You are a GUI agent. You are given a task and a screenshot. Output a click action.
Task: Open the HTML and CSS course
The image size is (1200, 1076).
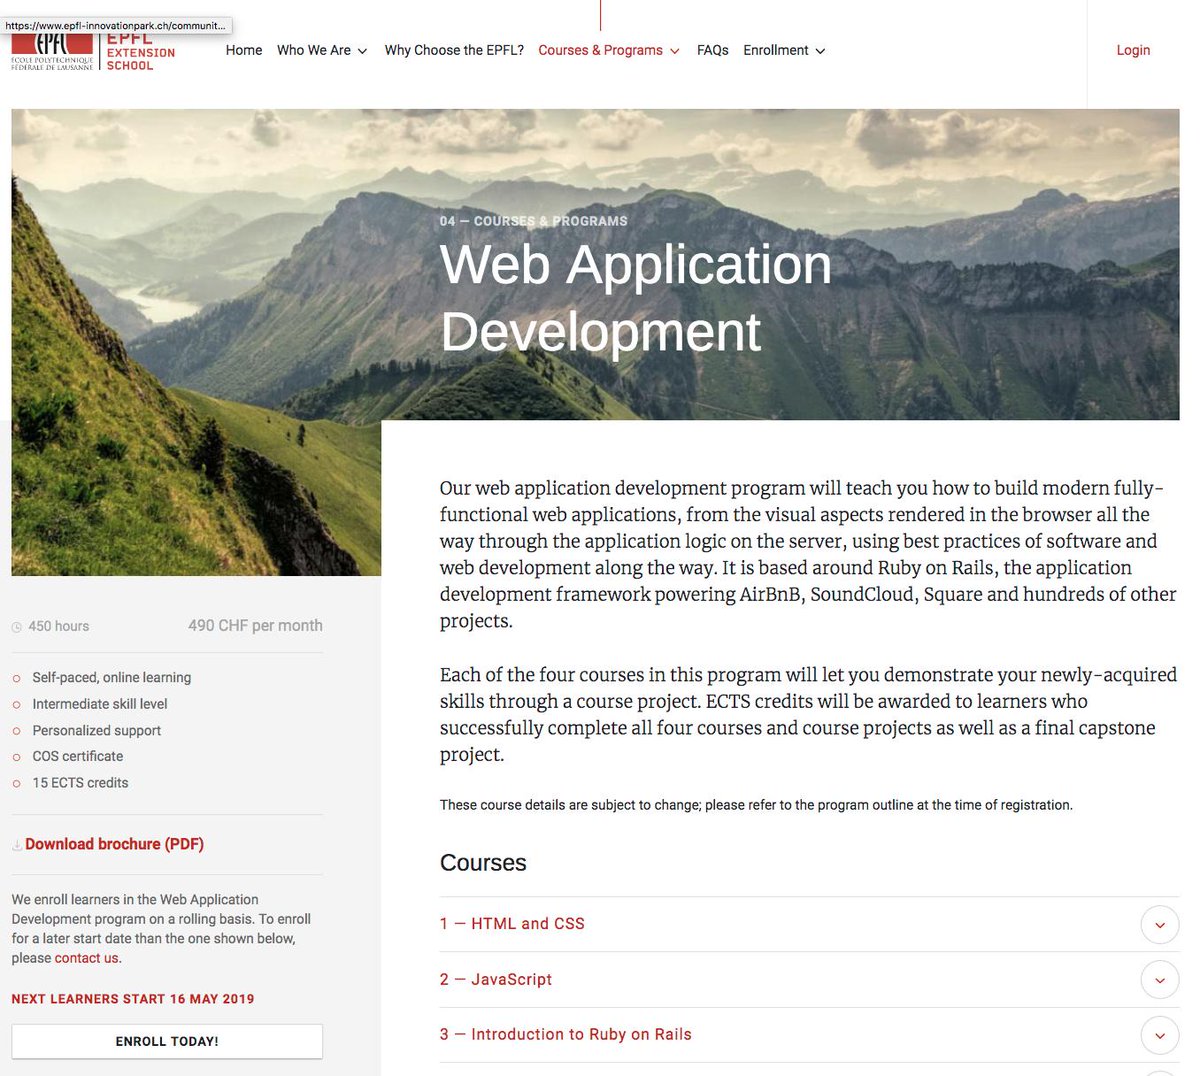click(x=512, y=924)
